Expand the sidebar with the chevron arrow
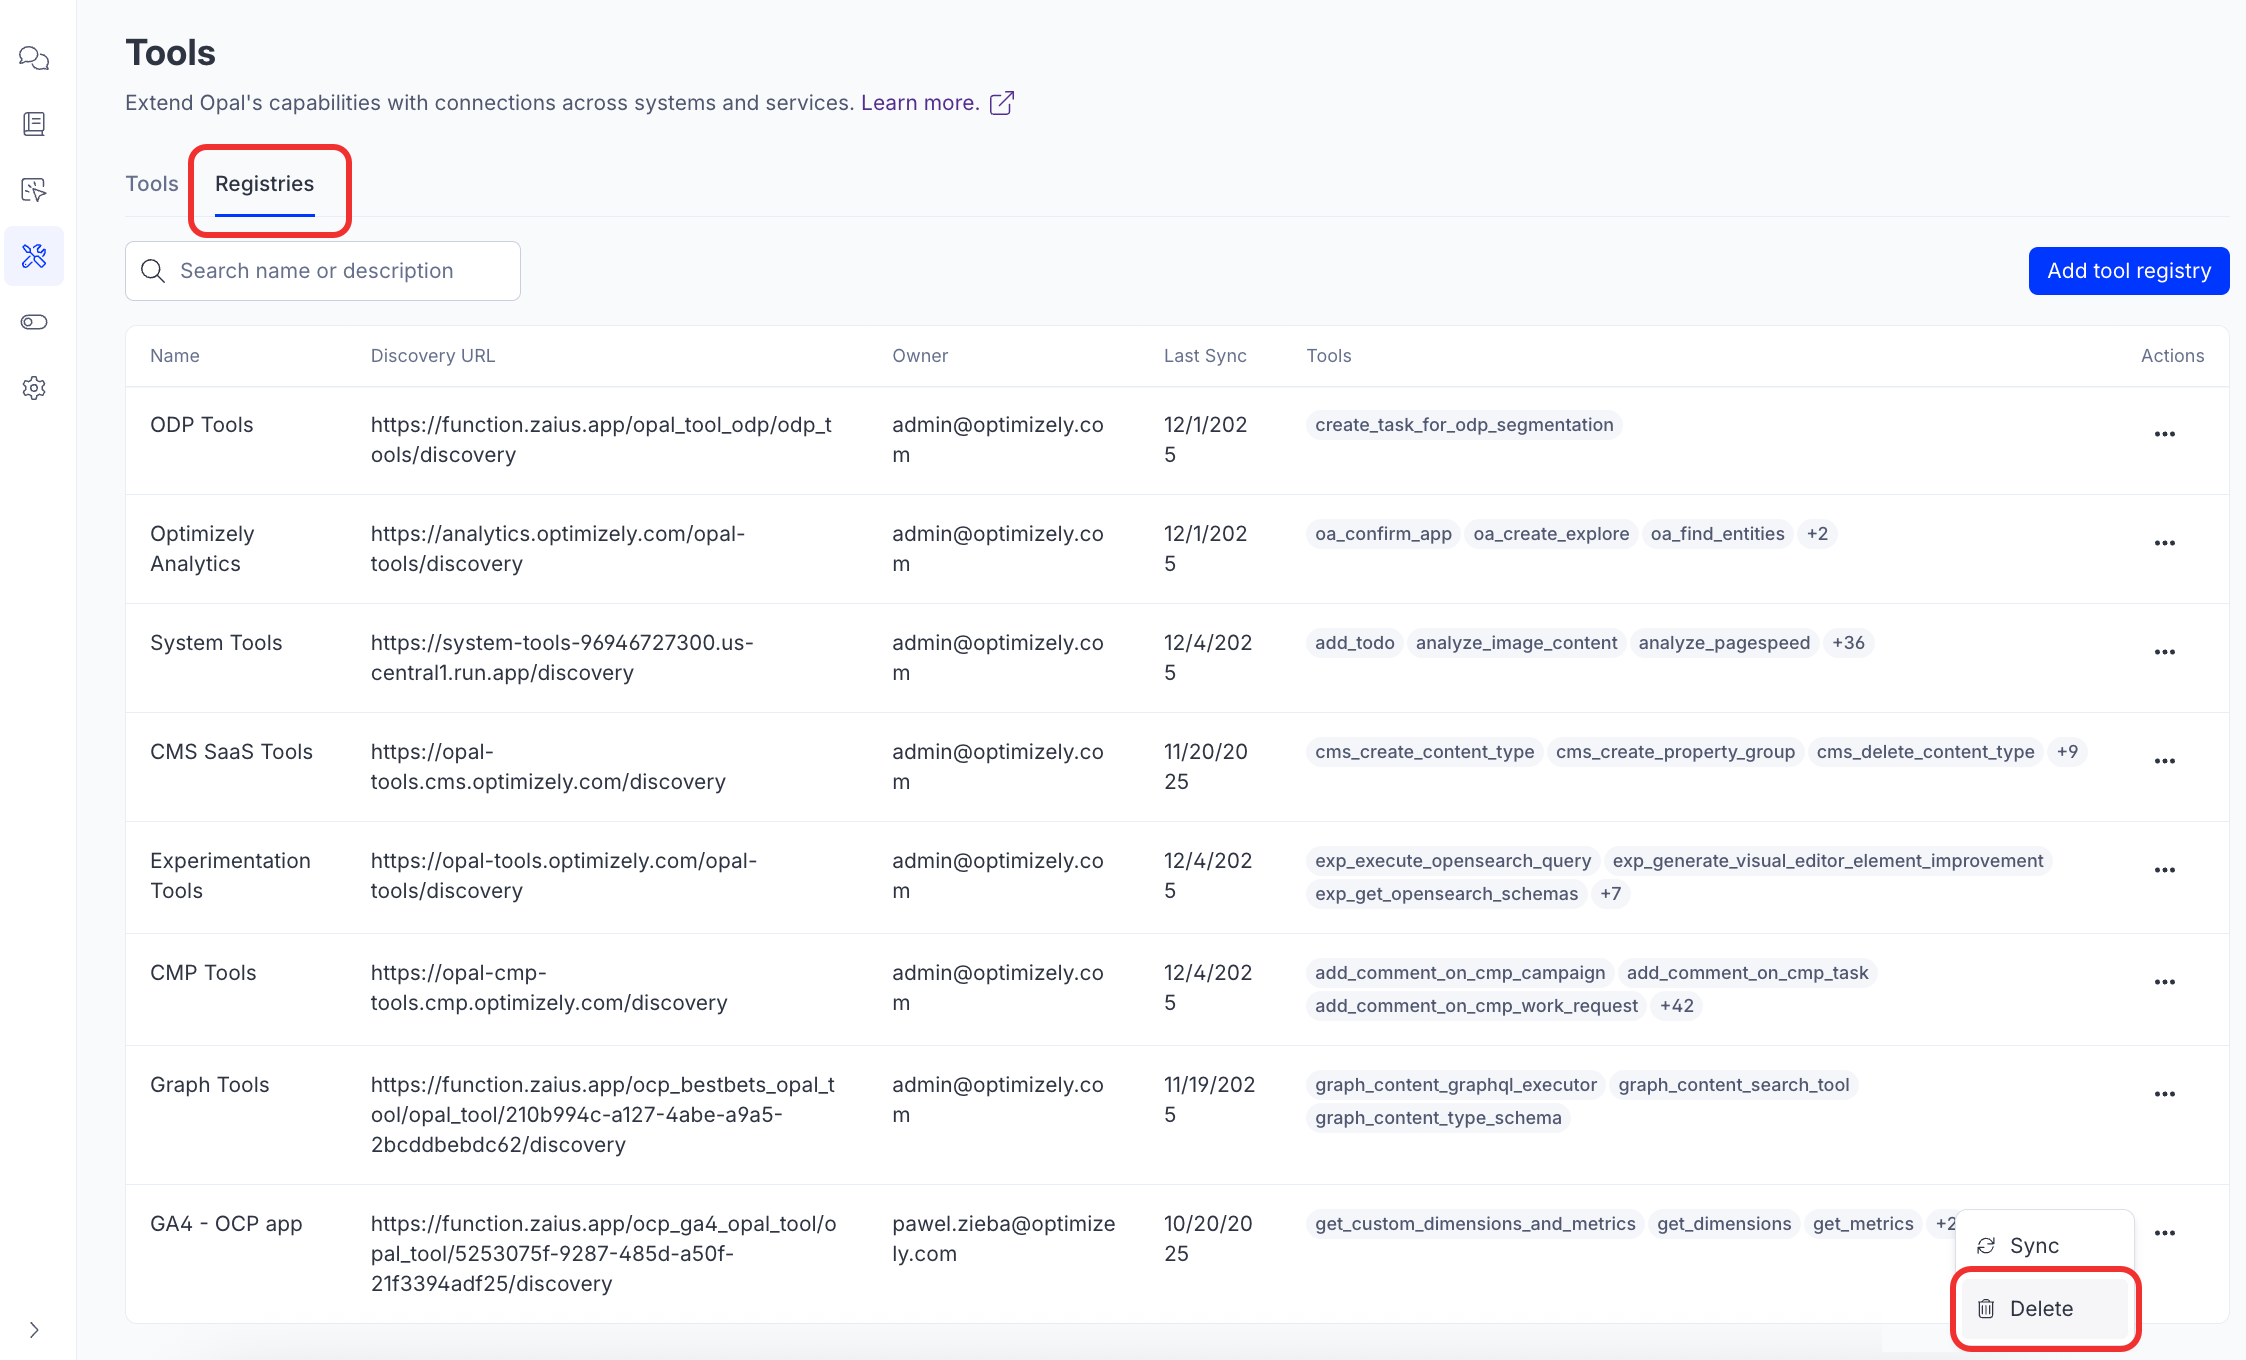Viewport: 2246px width, 1360px height. tap(34, 1330)
